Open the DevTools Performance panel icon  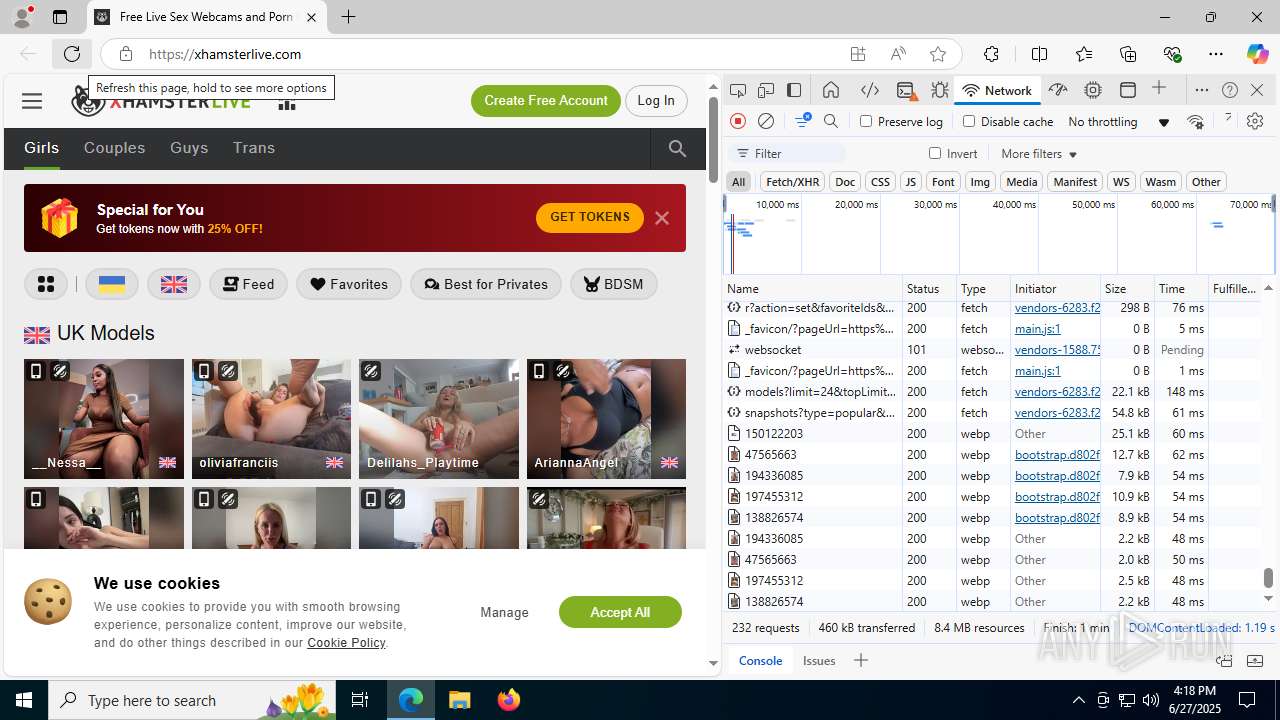(1058, 90)
